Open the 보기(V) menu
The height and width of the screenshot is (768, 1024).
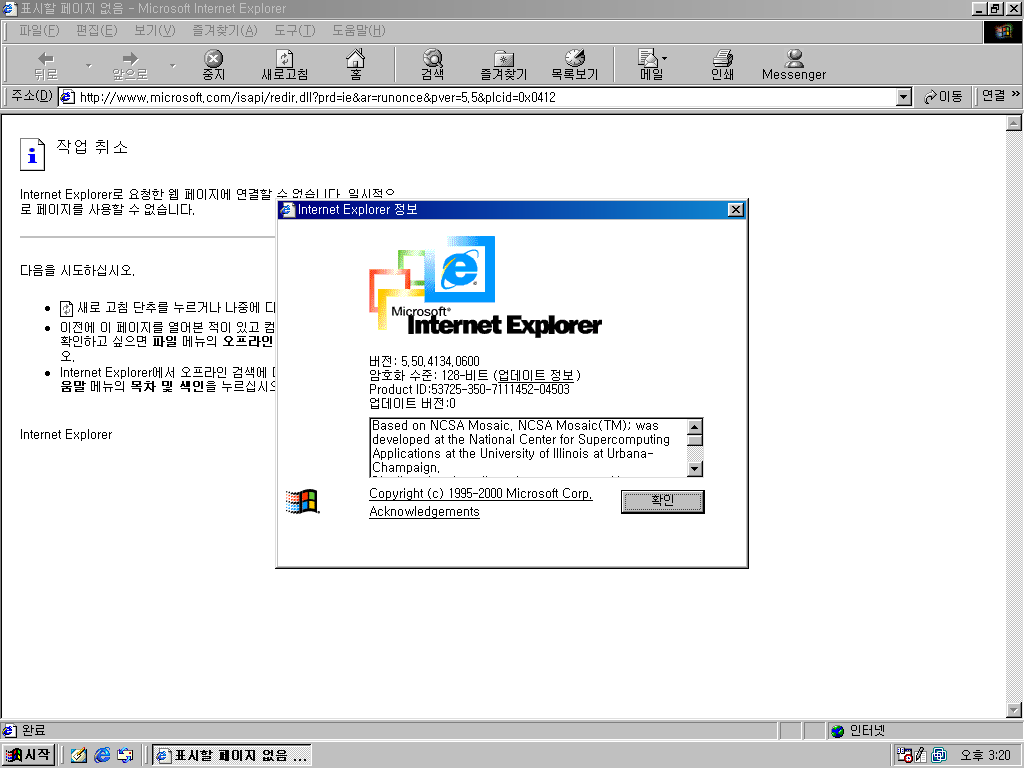[154, 31]
